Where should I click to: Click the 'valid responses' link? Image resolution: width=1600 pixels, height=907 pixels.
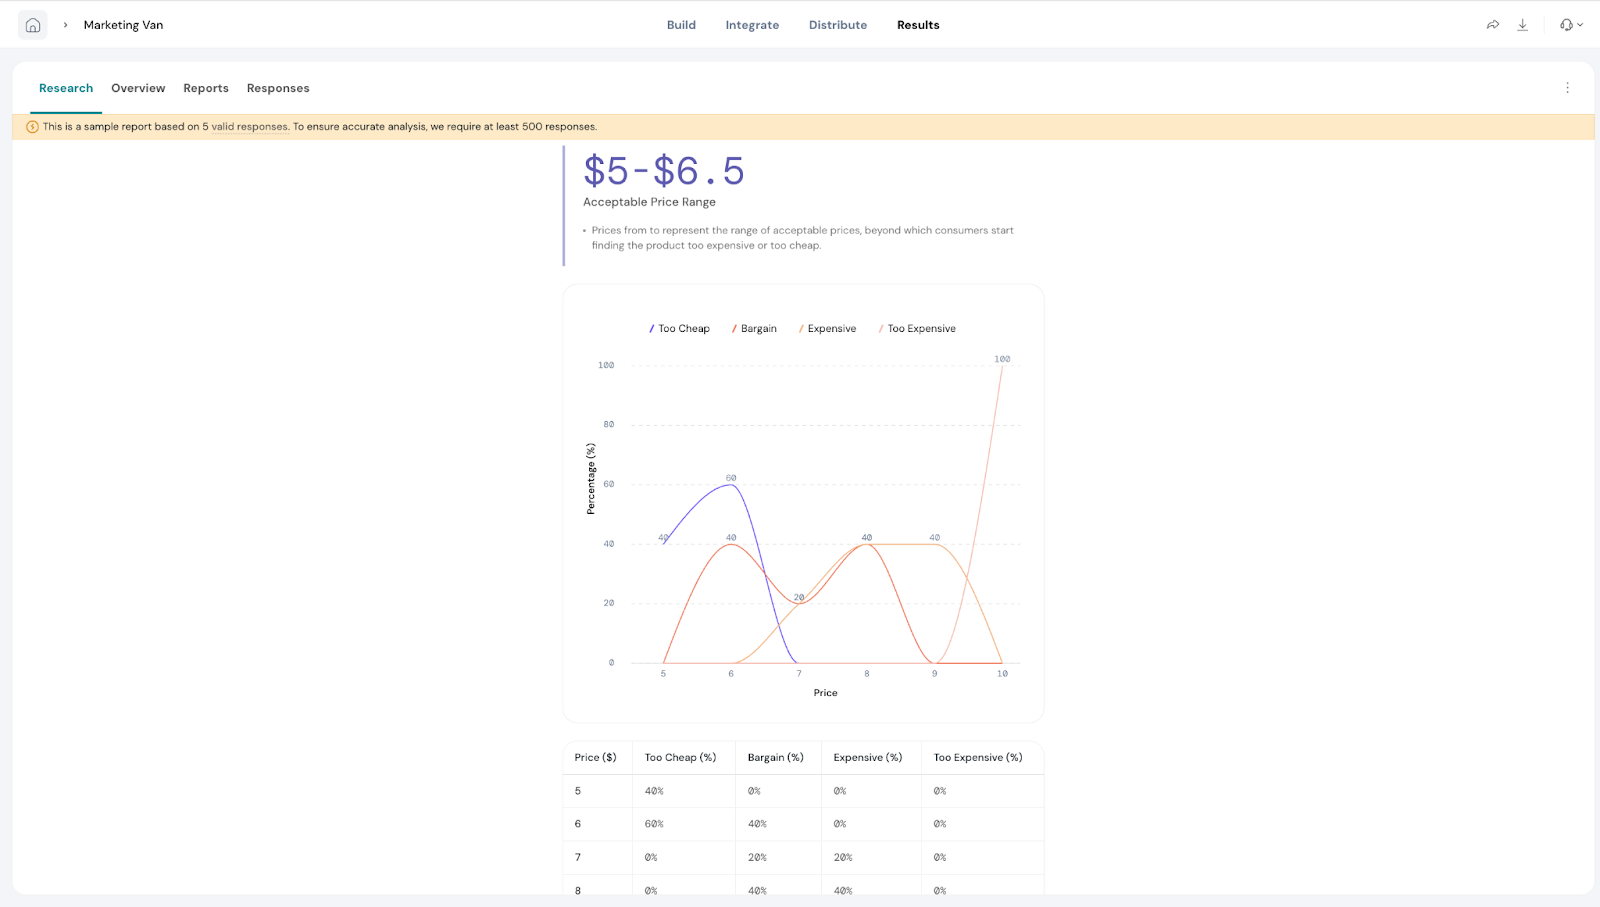(x=249, y=127)
